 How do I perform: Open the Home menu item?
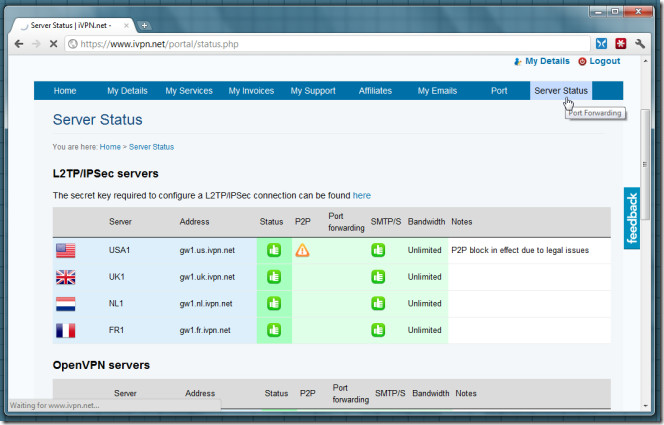(65, 91)
